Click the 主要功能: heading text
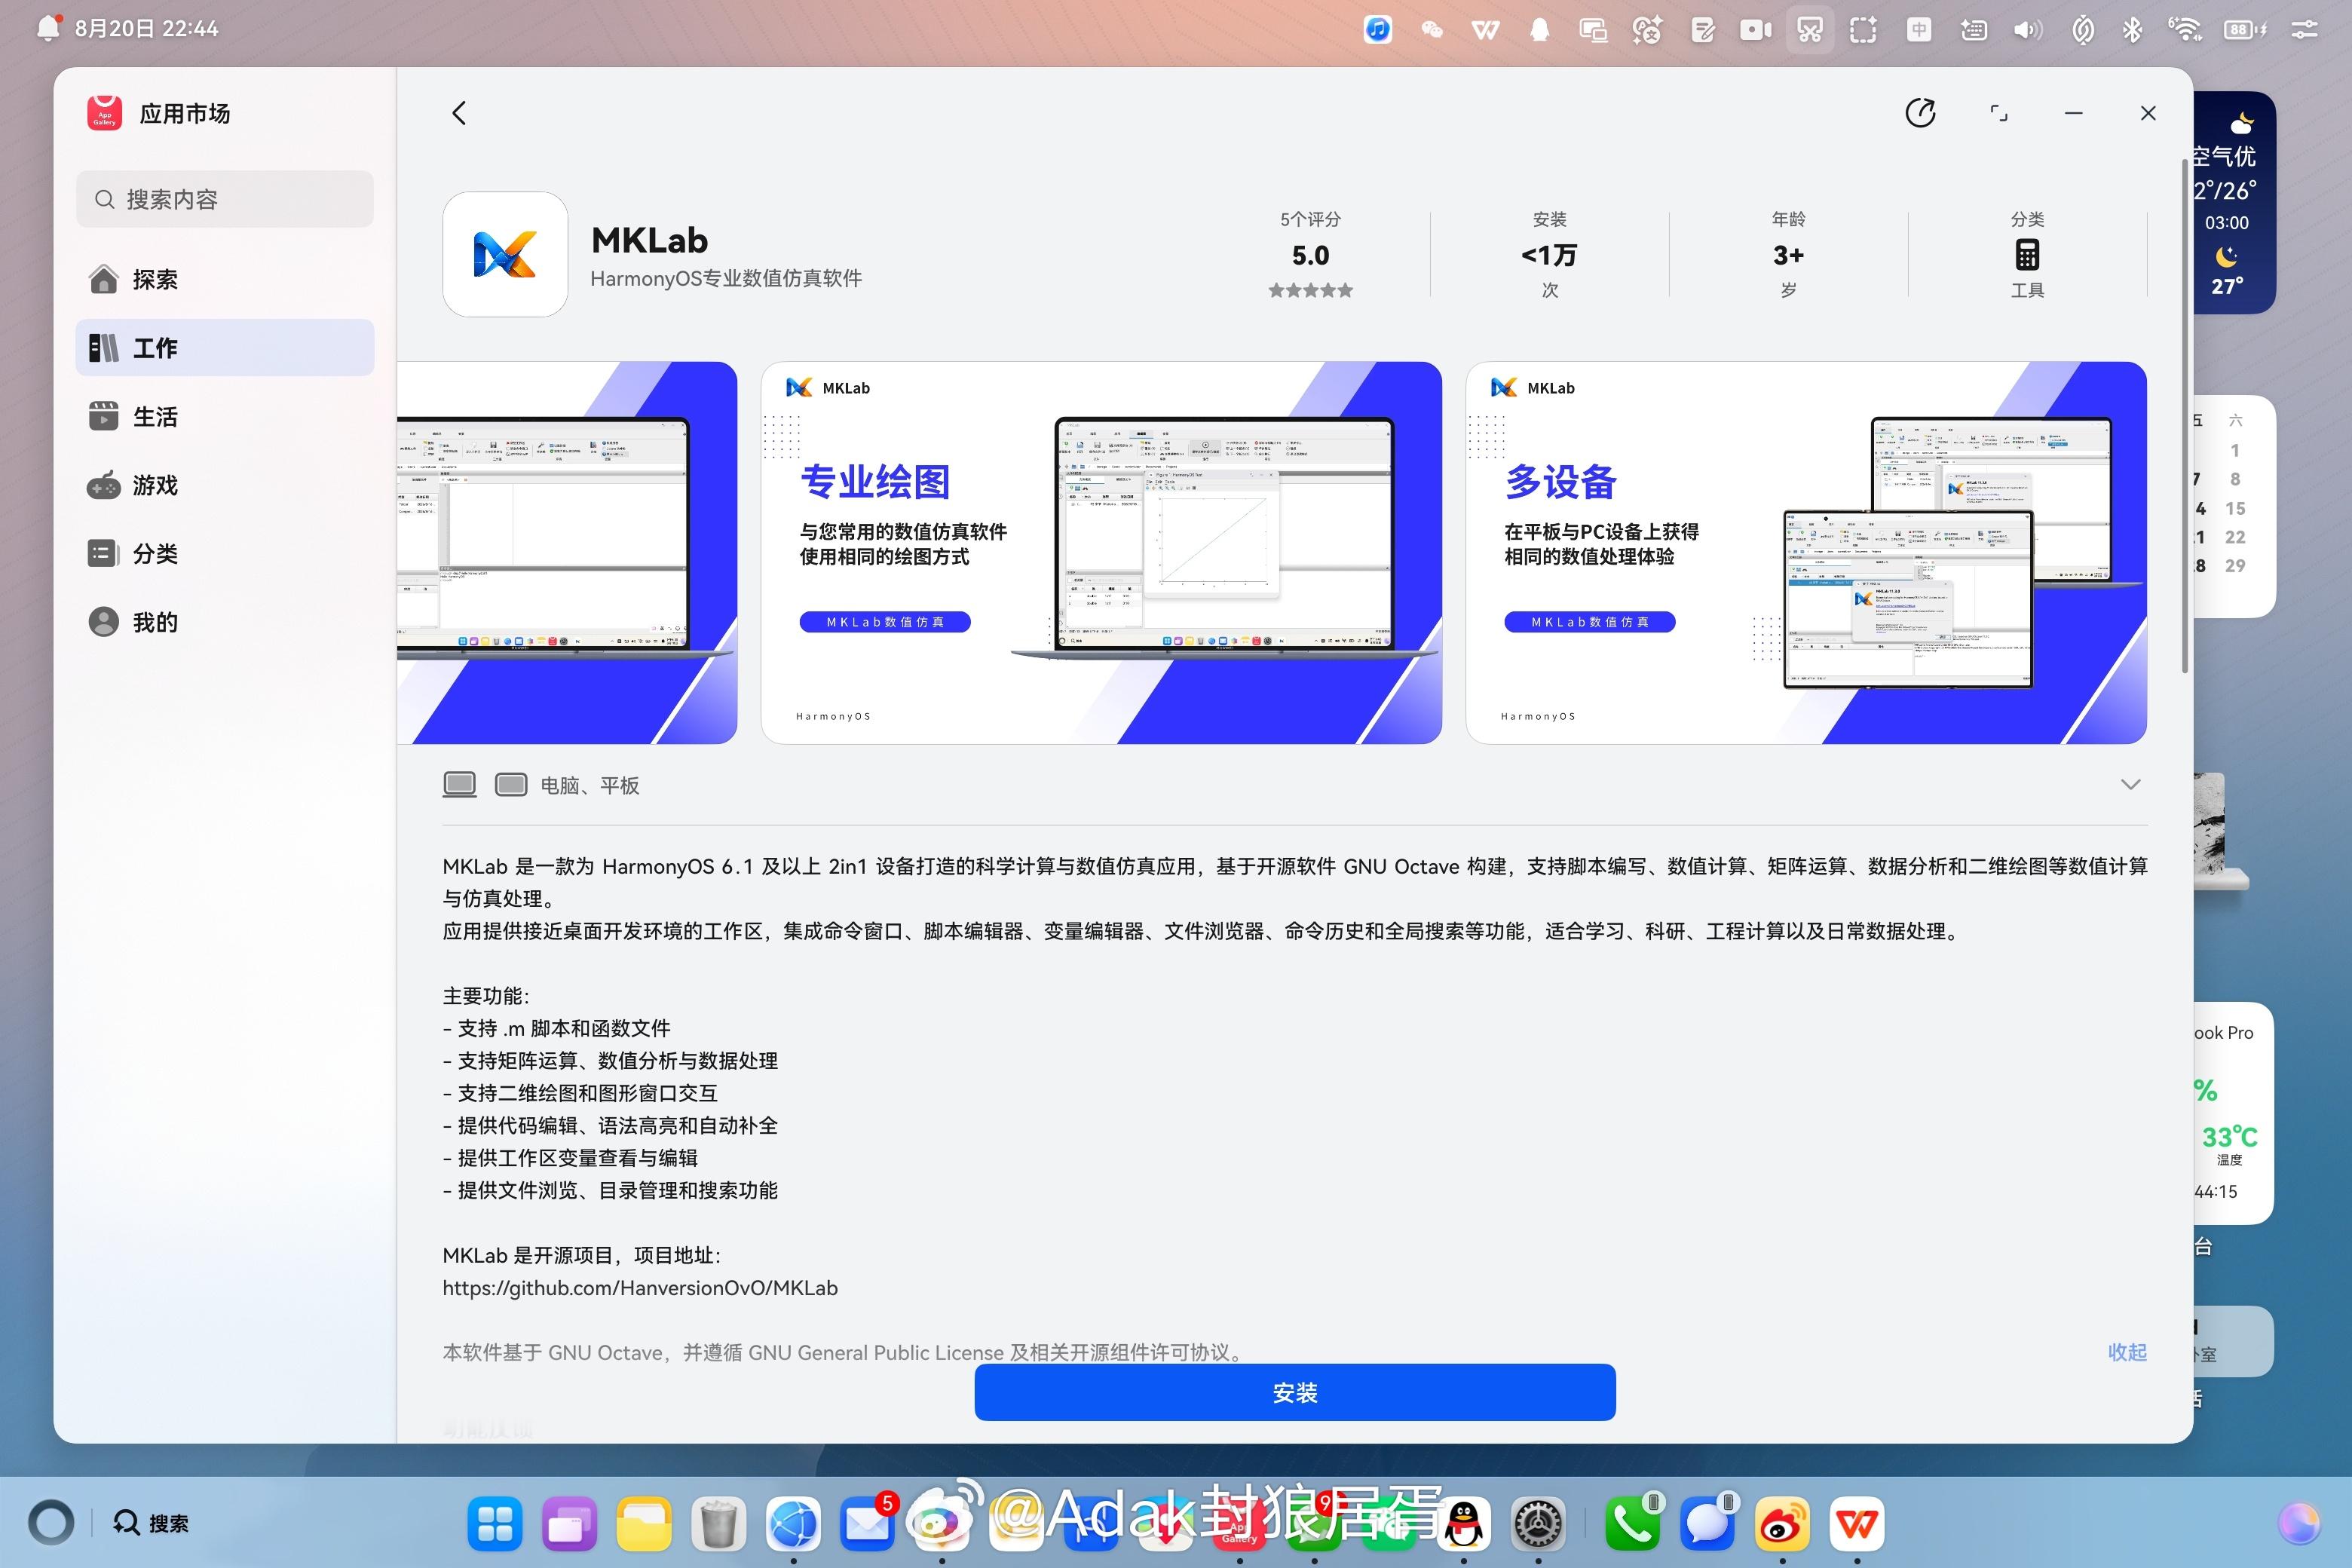Image resolution: width=2352 pixels, height=1568 pixels. click(x=486, y=996)
